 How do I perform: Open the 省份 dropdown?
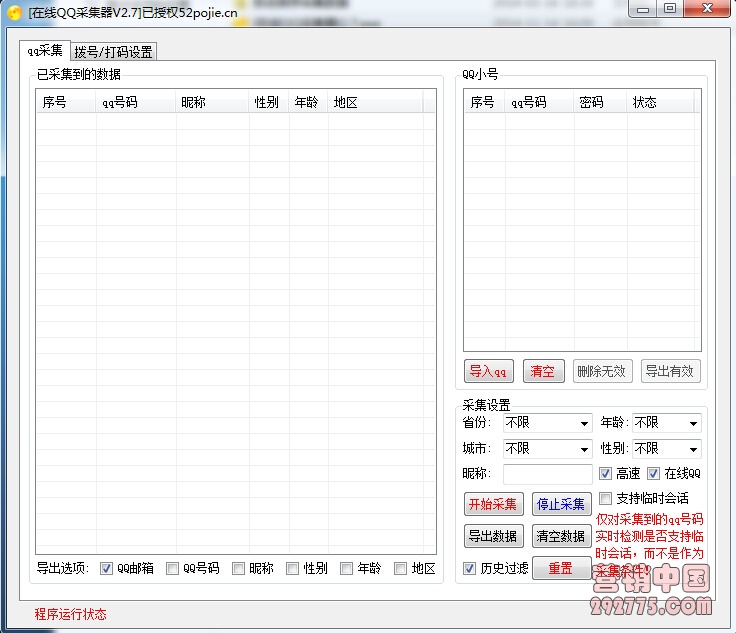click(547, 423)
